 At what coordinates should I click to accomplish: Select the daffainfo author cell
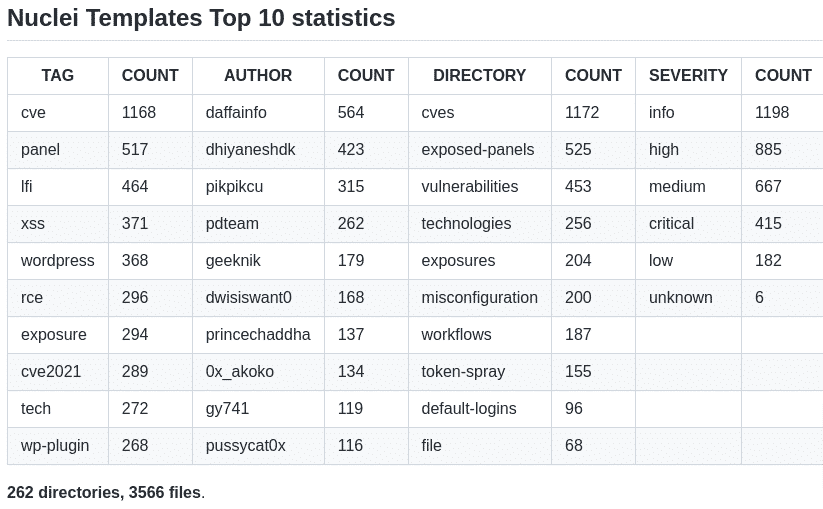[236, 112]
